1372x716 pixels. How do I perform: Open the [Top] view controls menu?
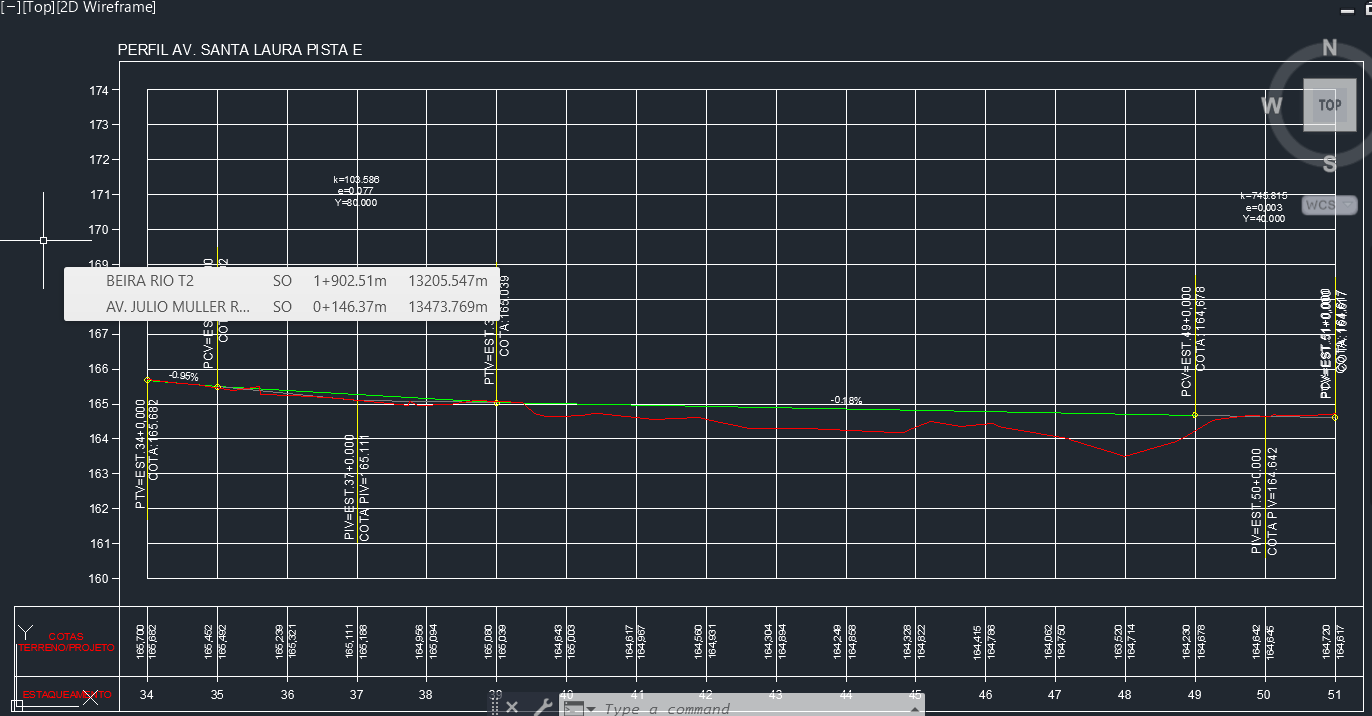(x=39, y=7)
